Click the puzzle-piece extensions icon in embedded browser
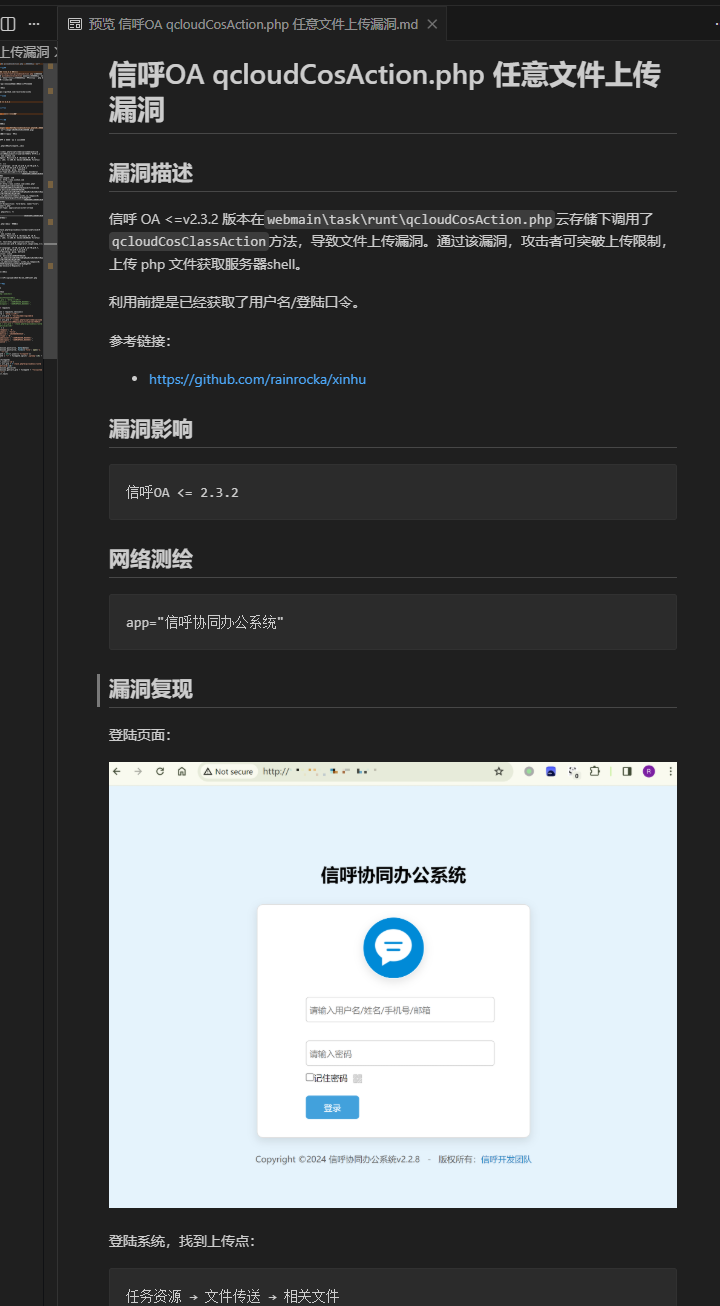Image resolution: width=720 pixels, height=1306 pixels. point(596,772)
